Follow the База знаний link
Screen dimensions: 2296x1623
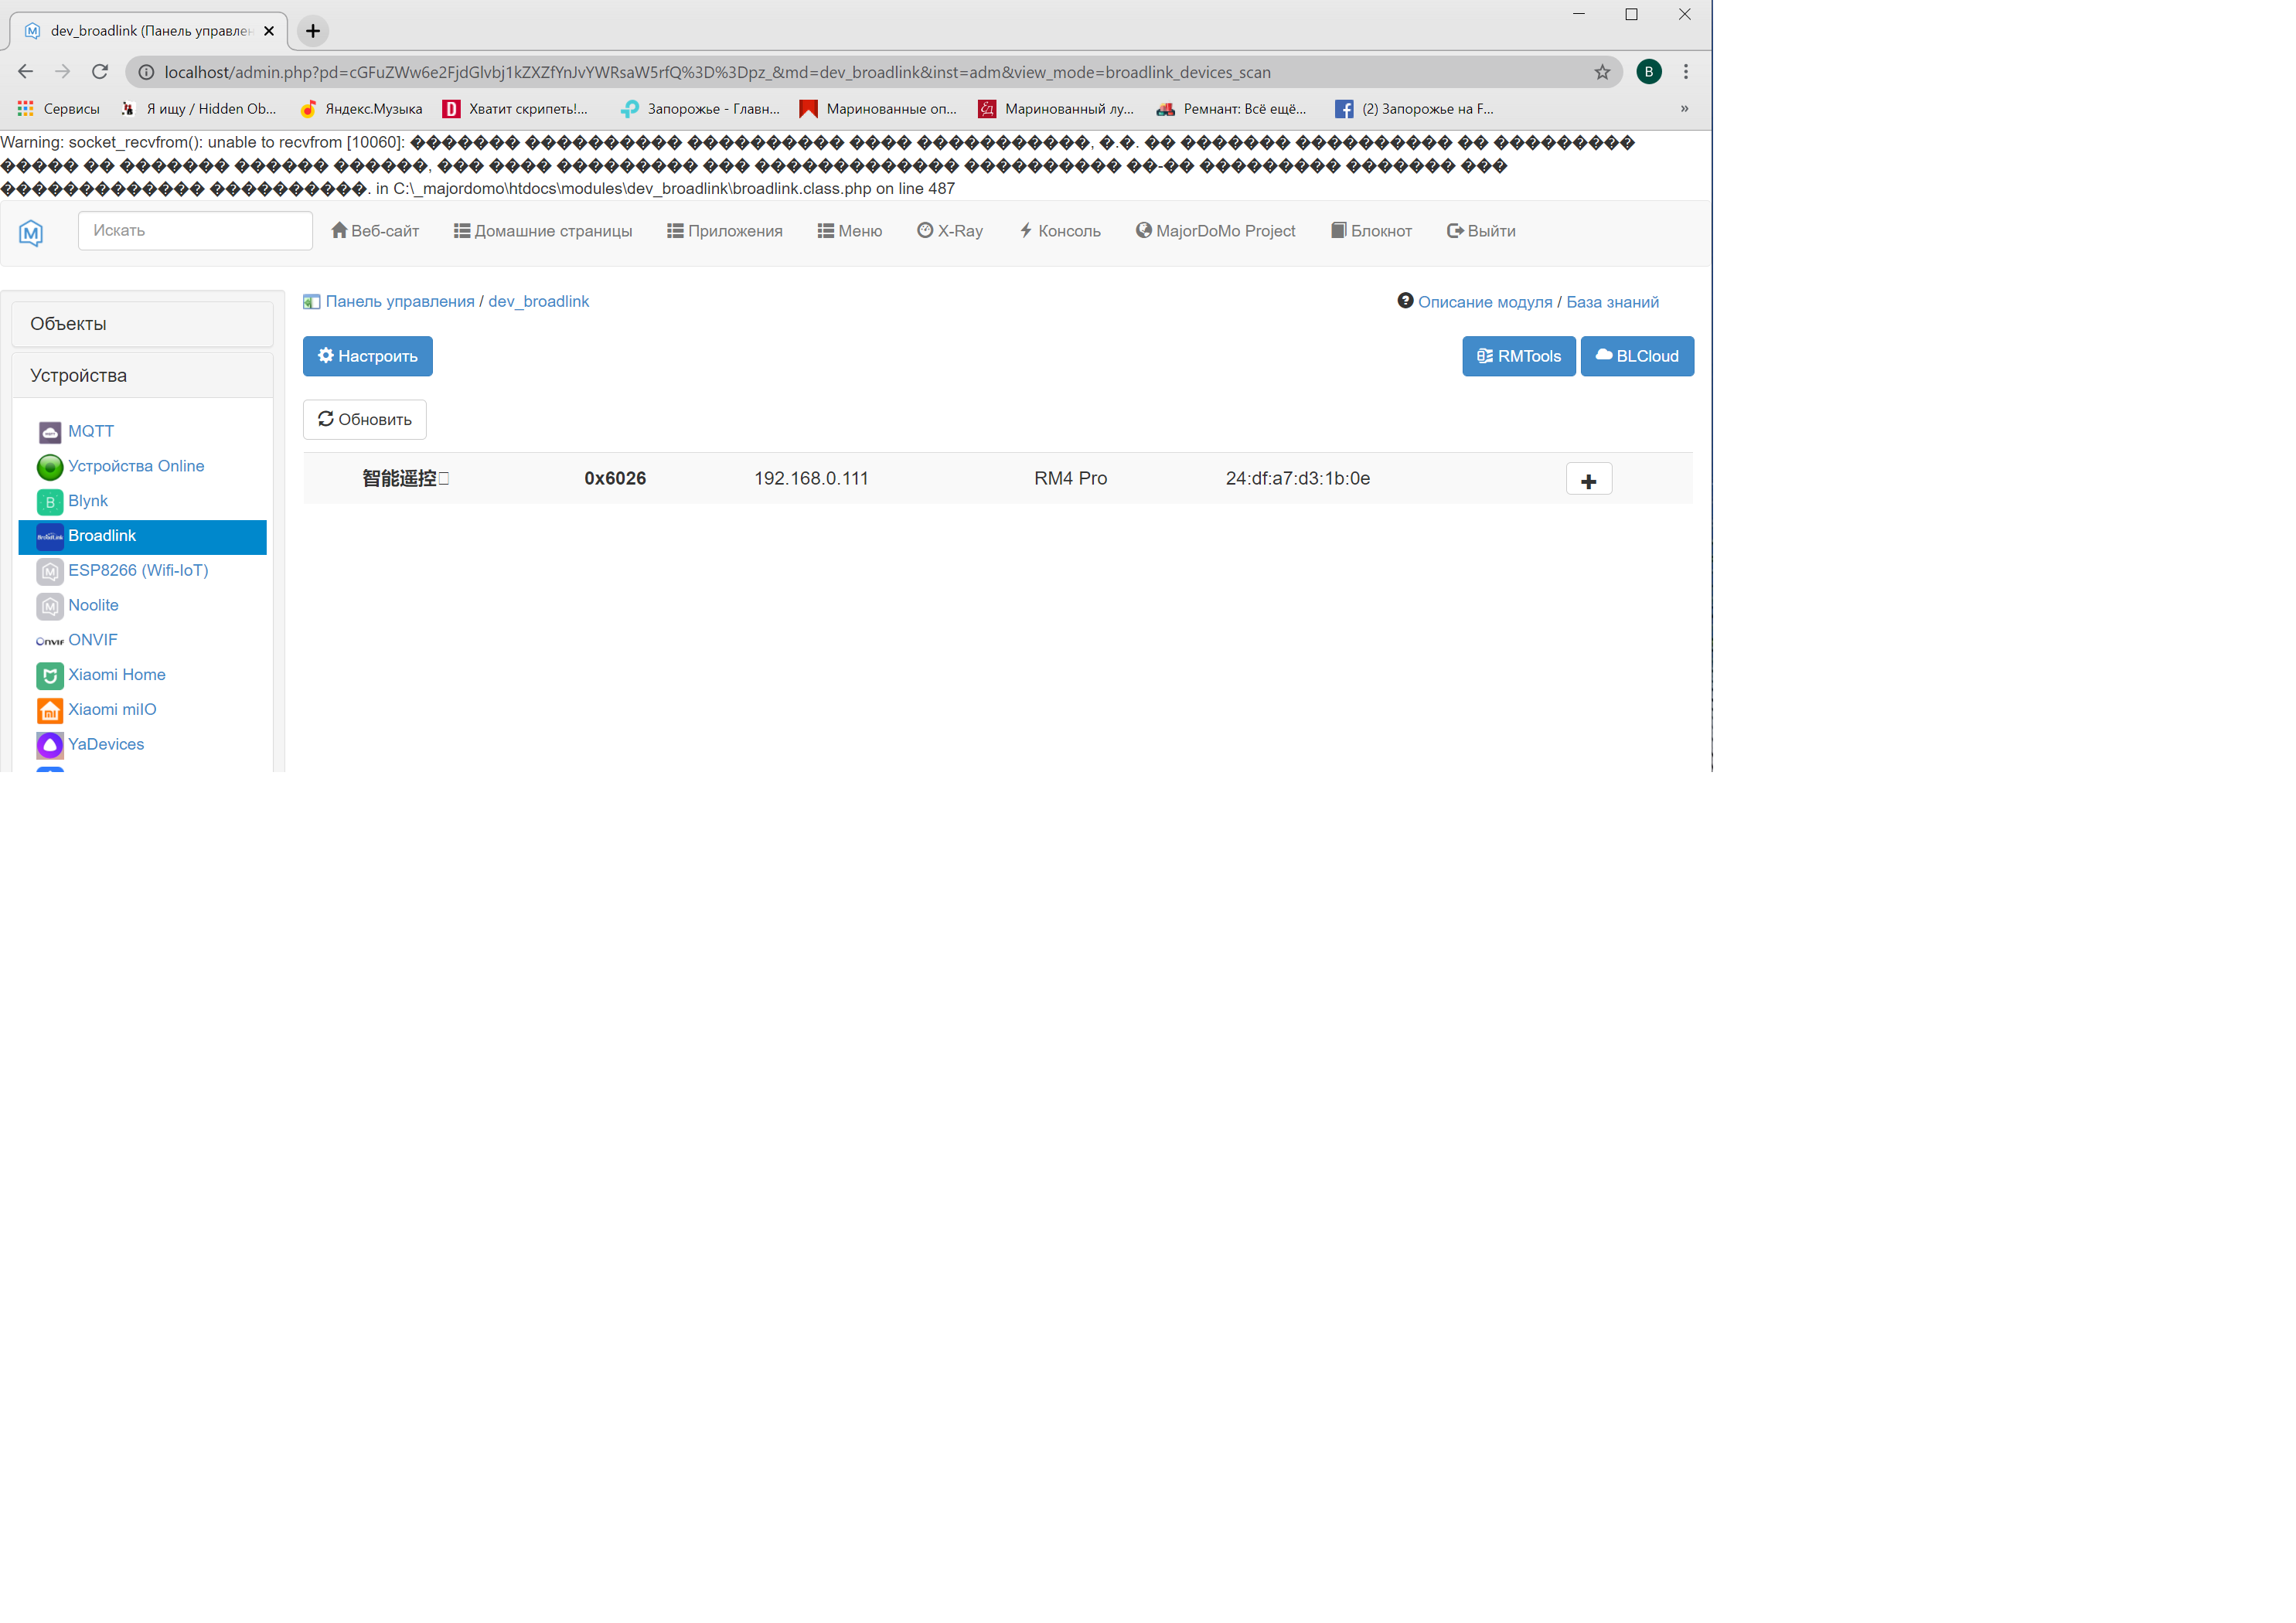coord(1612,302)
